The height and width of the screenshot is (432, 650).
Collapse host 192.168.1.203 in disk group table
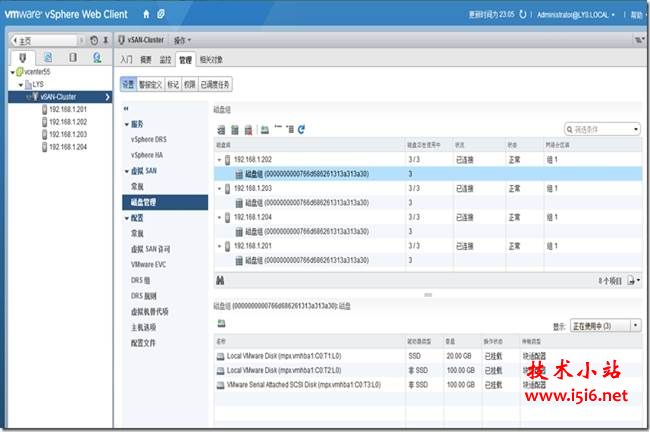219,189
